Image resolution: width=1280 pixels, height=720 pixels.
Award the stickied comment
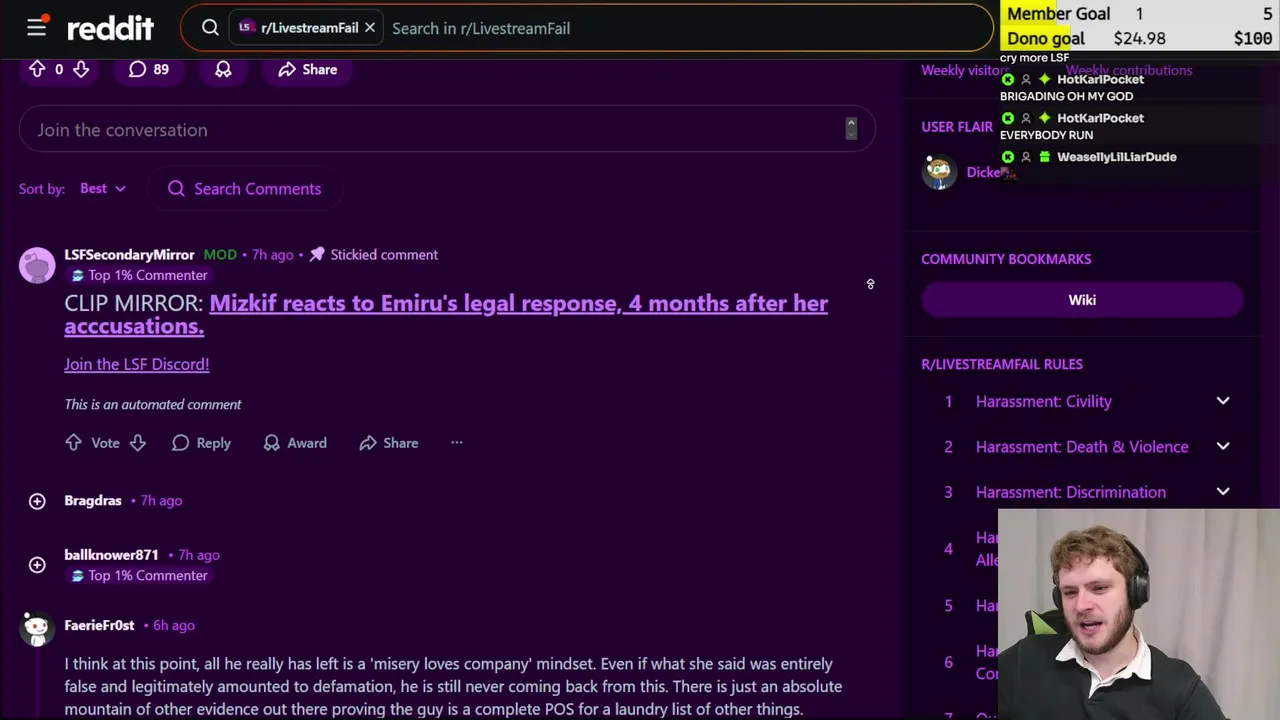click(x=295, y=443)
